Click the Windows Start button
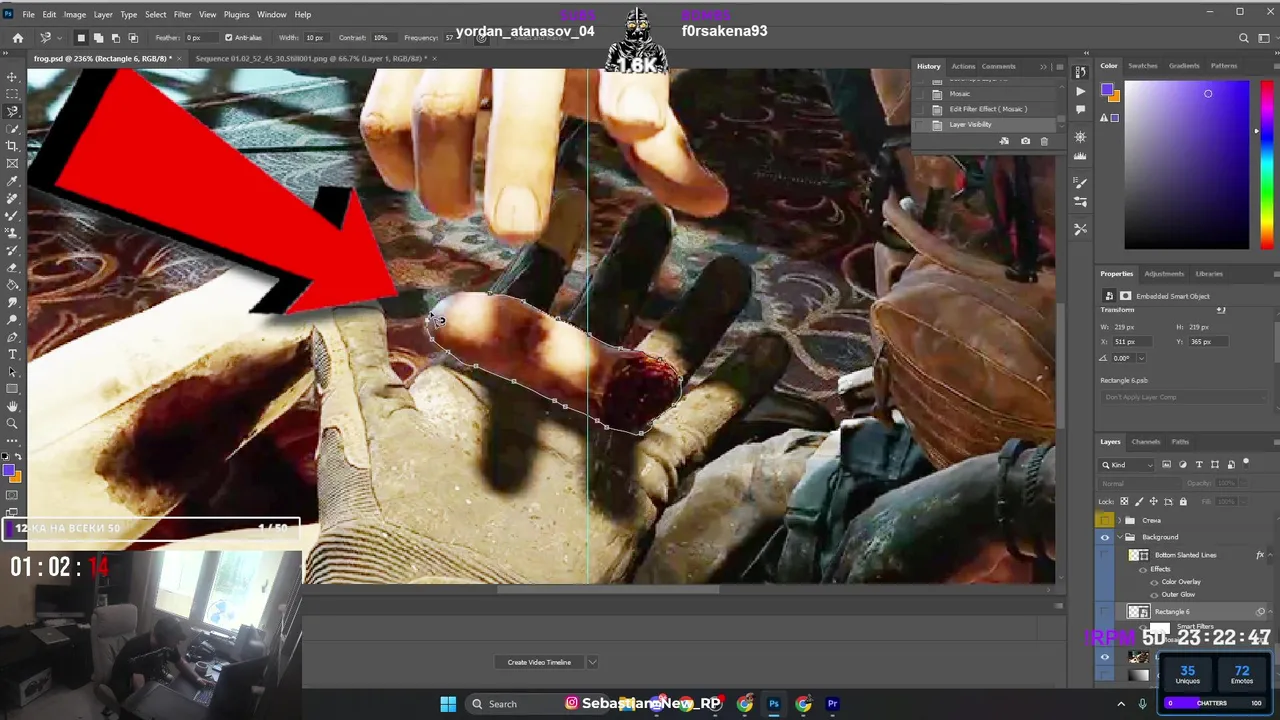This screenshot has height=720, width=1280. tap(448, 704)
